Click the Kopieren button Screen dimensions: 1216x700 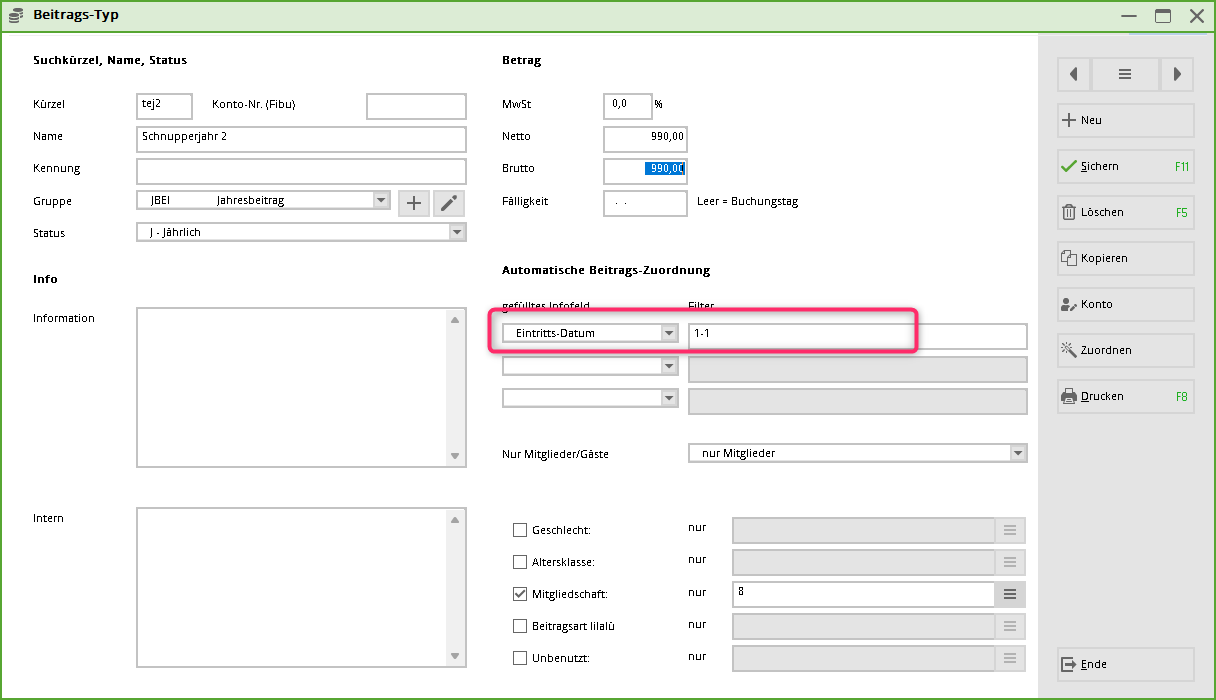(x=1125, y=258)
